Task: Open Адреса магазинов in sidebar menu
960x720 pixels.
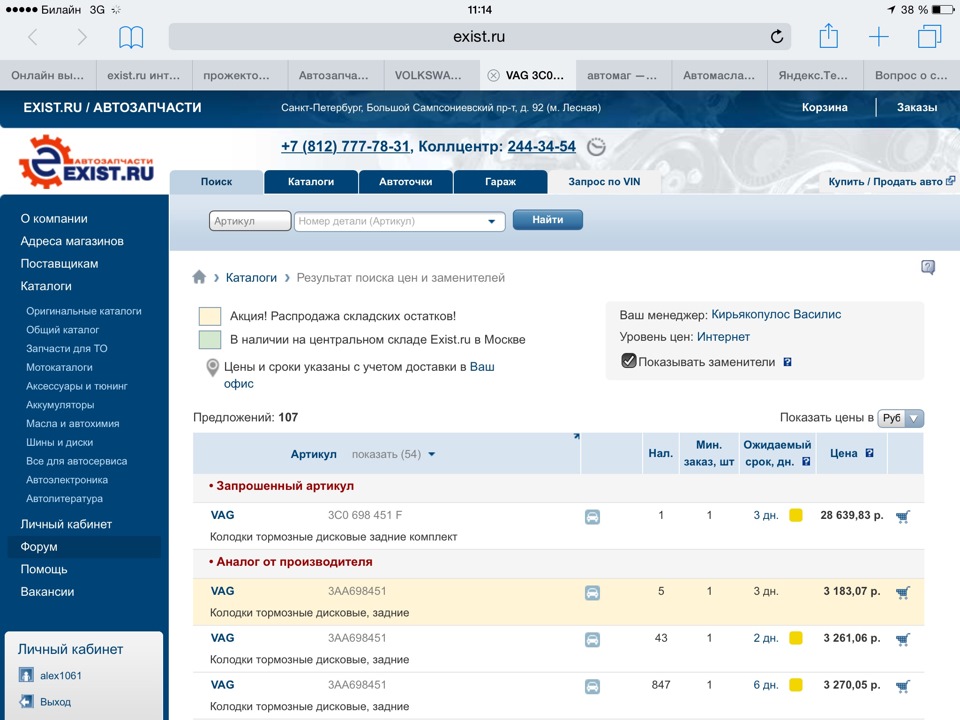Action: pyautogui.click(x=72, y=241)
